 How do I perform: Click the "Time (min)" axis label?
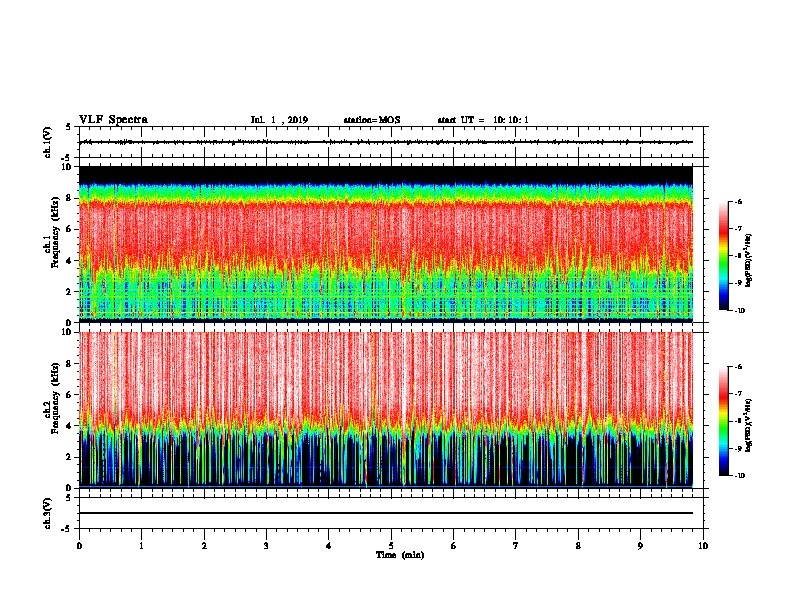[x=400, y=555]
